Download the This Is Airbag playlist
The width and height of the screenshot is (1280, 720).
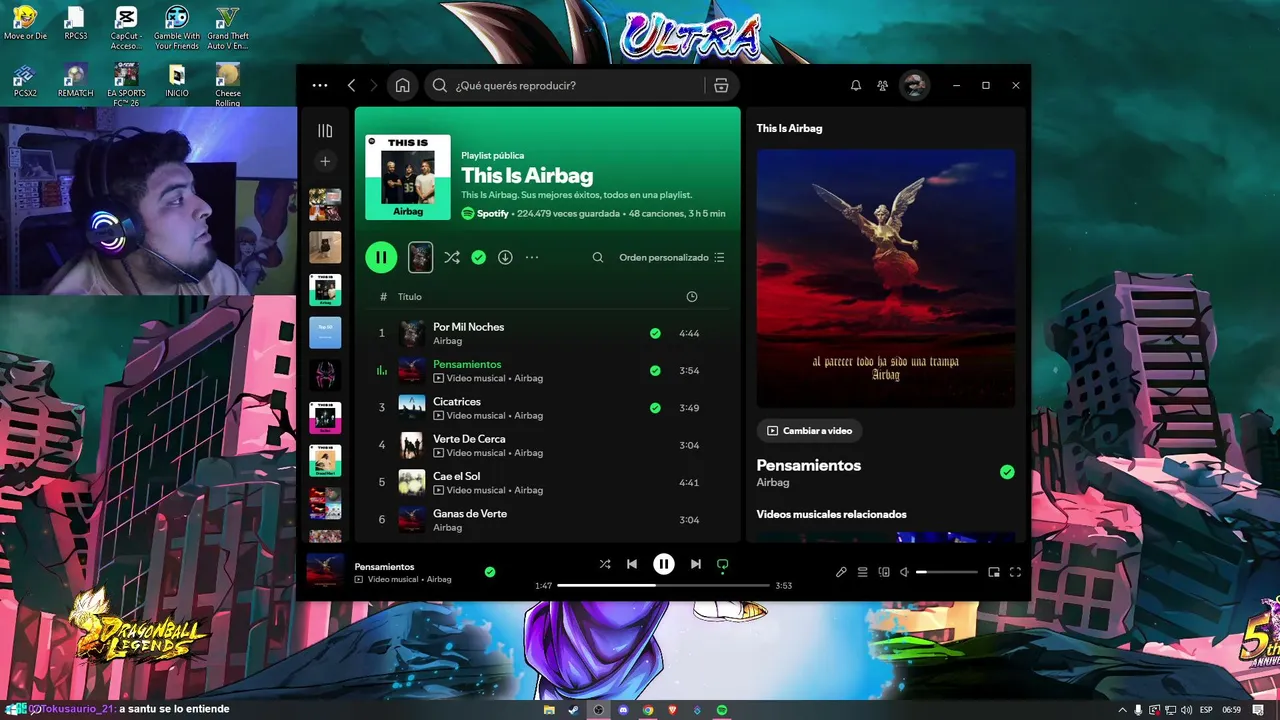505,257
